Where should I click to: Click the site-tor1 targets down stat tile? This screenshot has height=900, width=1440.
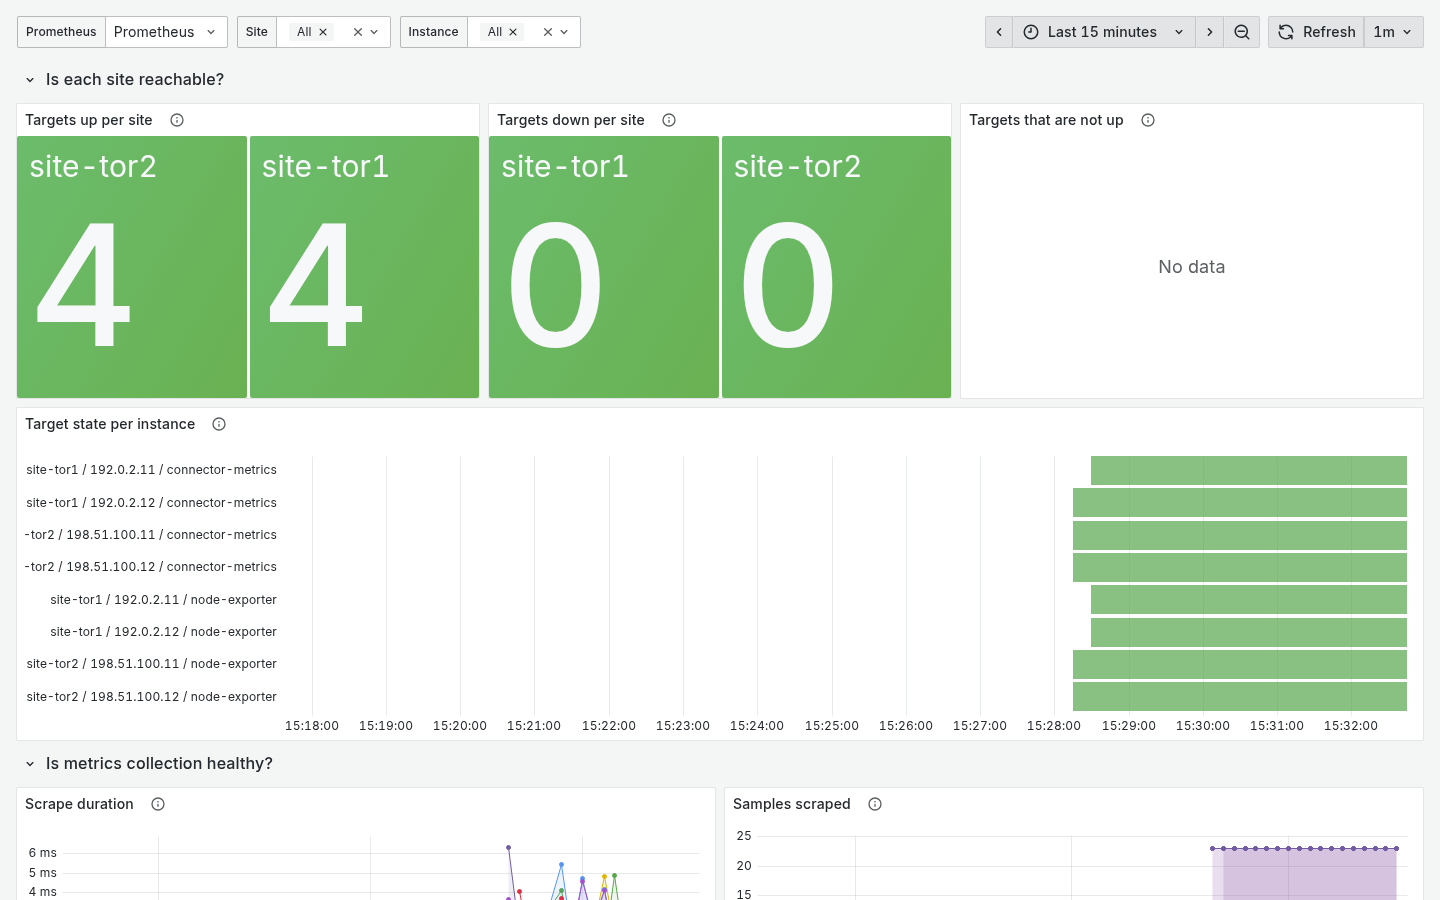tap(604, 267)
